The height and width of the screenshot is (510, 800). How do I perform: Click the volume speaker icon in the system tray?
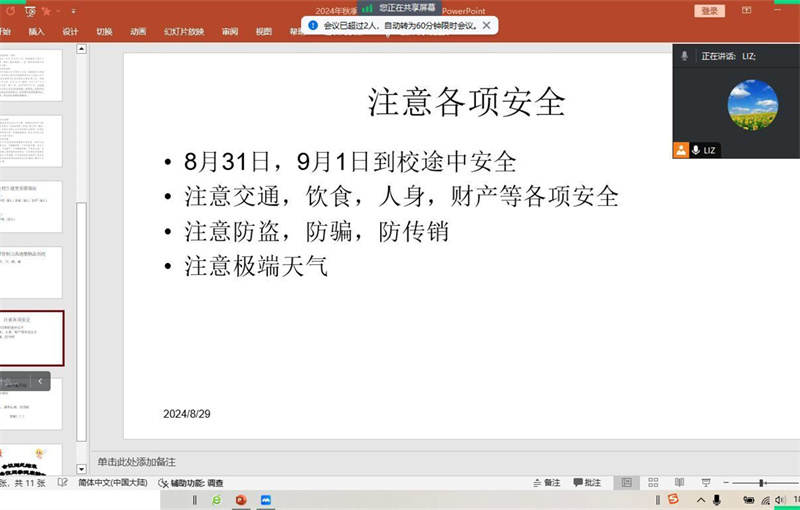point(779,499)
